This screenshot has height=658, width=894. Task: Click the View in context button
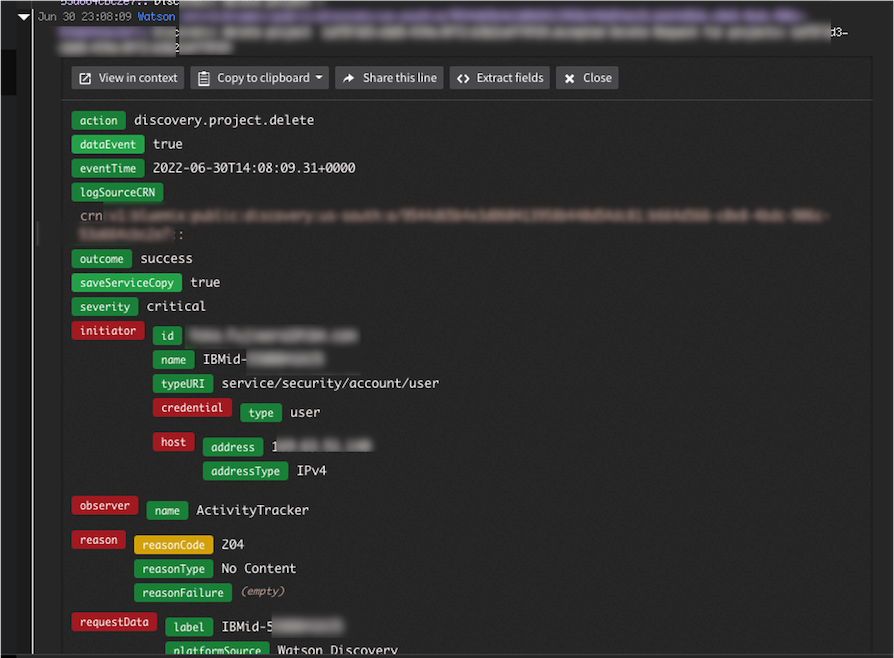click(x=127, y=77)
